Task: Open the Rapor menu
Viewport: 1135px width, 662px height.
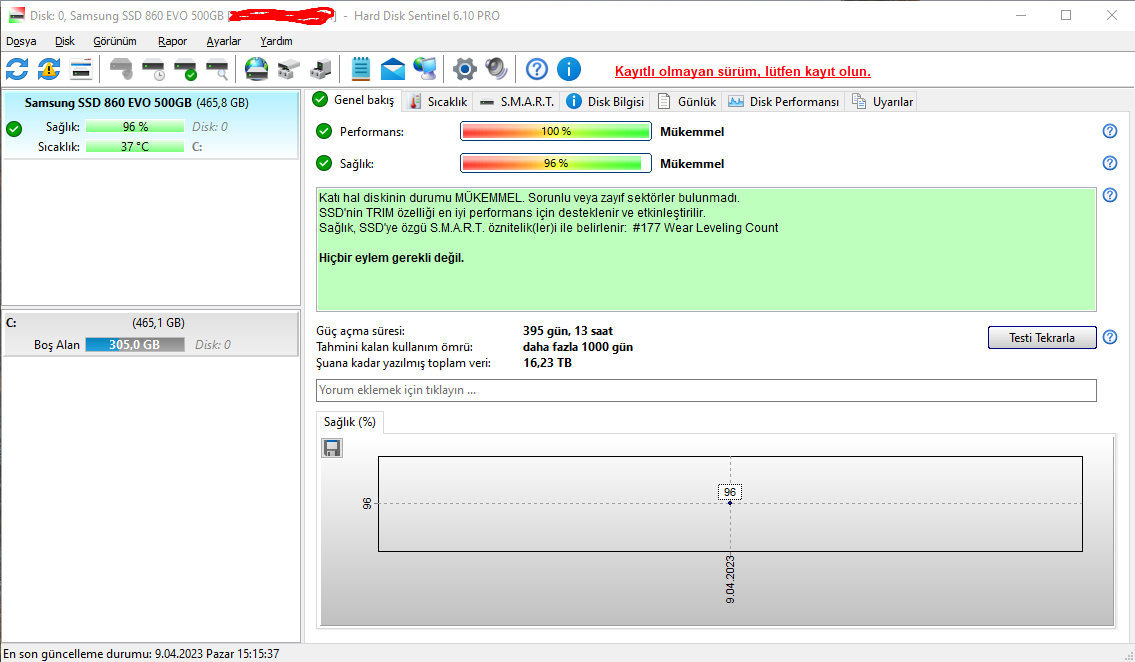Action: 172,41
